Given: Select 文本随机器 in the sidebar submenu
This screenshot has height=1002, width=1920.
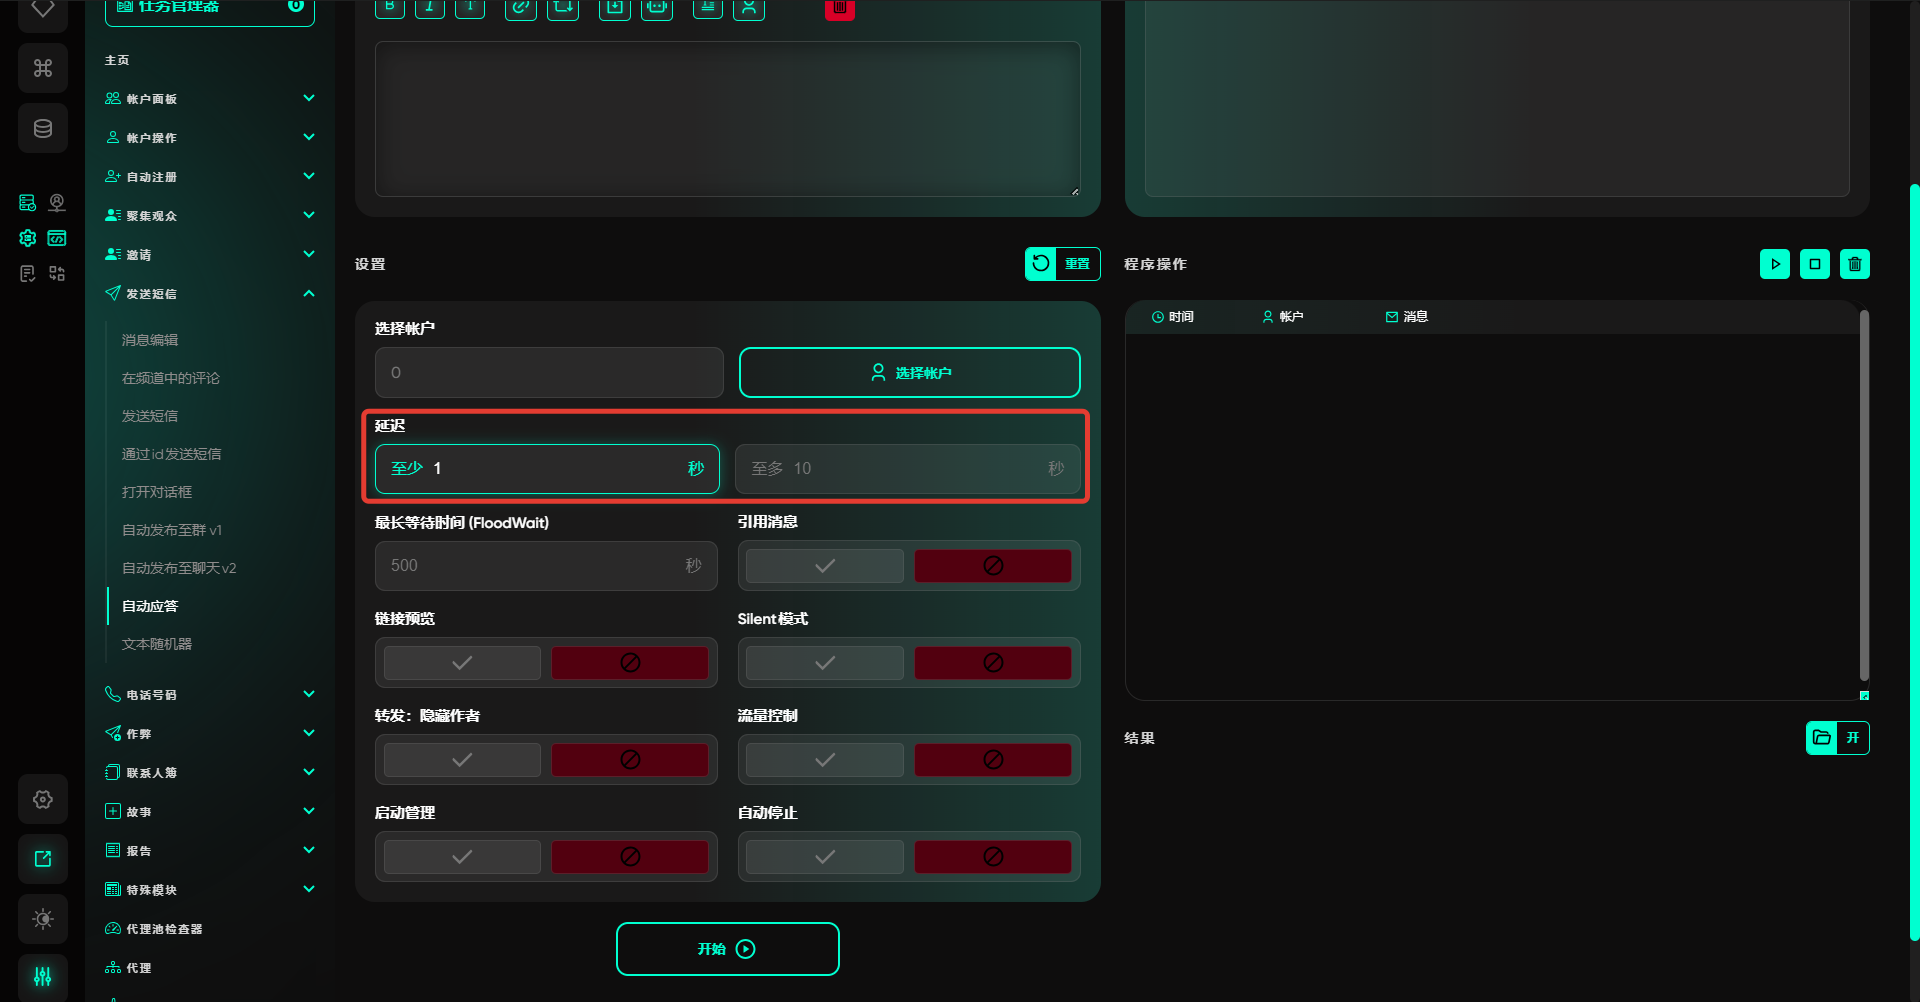Looking at the screenshot, I should point(157,644).
